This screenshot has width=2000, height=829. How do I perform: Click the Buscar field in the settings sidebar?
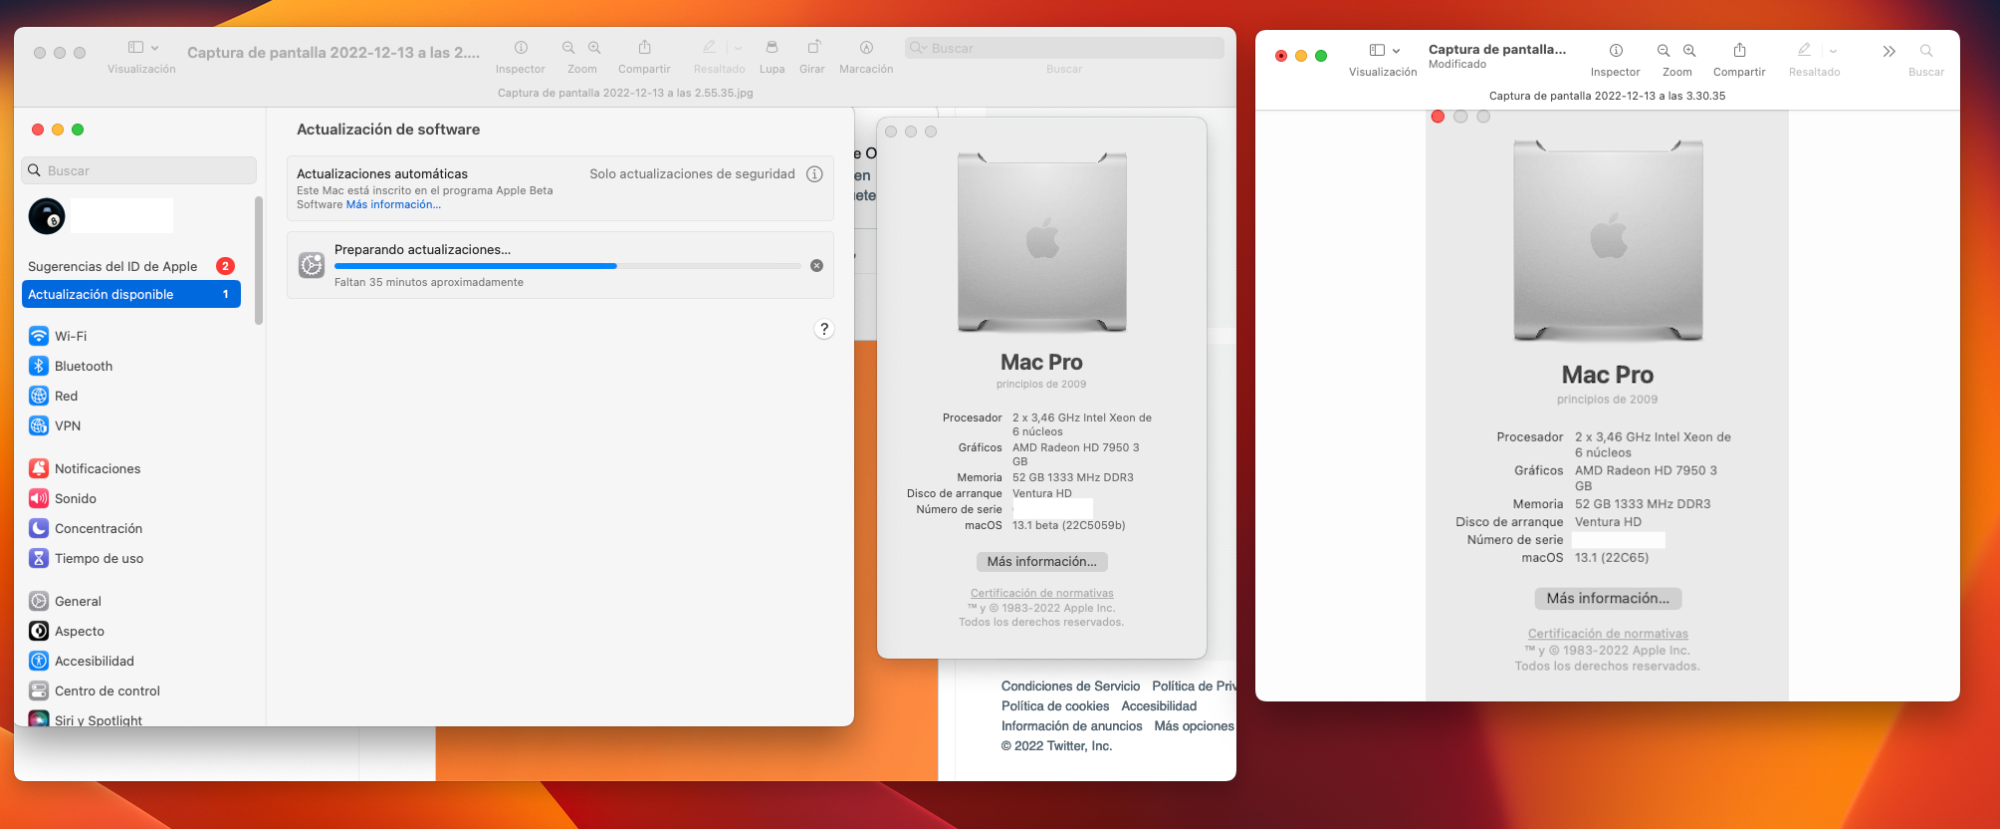point(139,170)
